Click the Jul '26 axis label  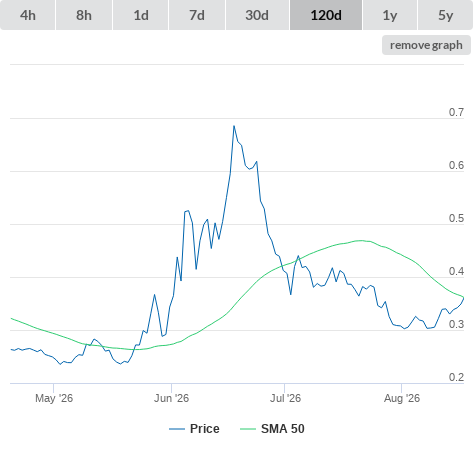(x=285, y=398)
